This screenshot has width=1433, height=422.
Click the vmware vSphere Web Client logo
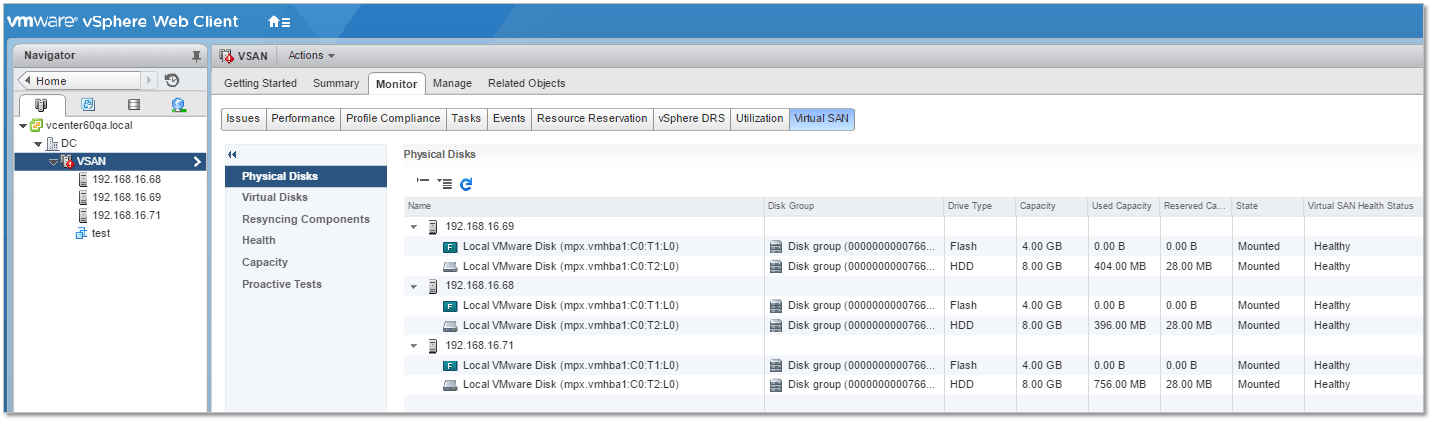click(124, 21)
